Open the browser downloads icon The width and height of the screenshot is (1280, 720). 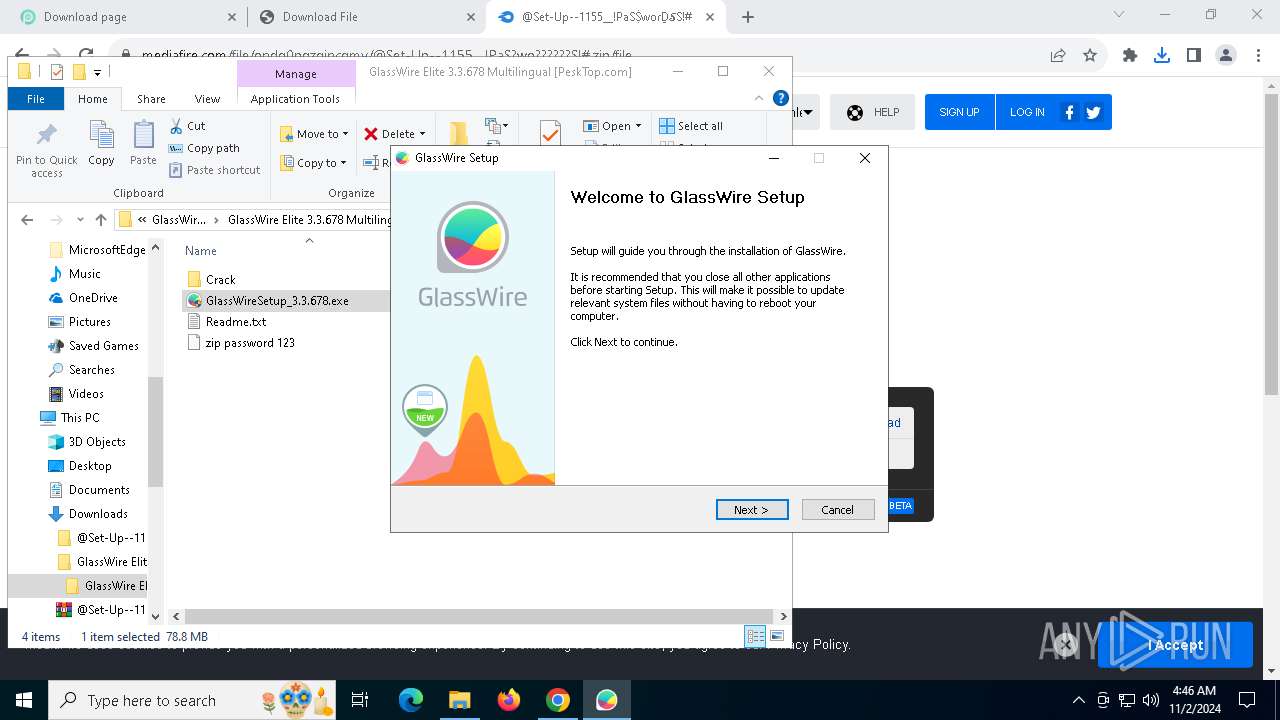tap(1162, 56)
